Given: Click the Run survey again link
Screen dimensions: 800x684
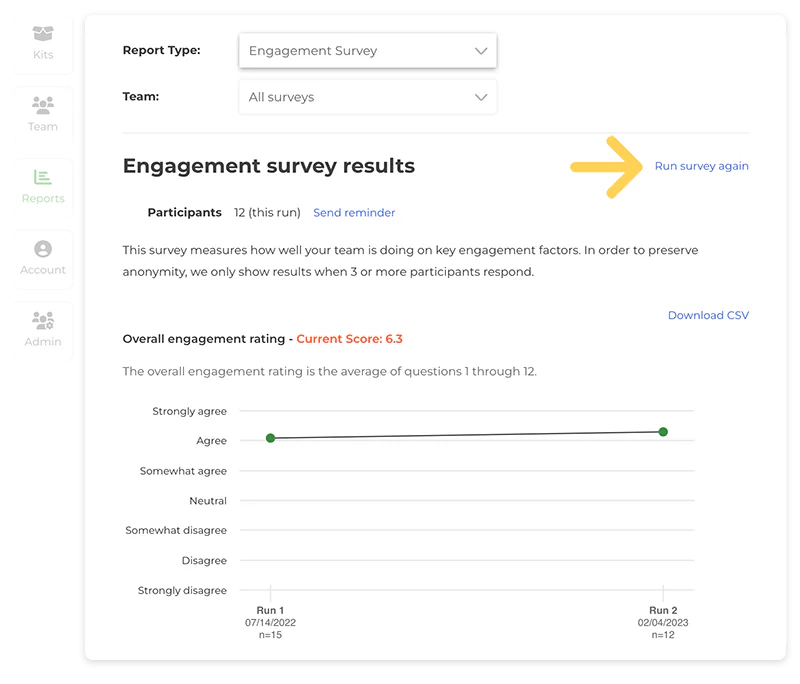Looking at the screenshot, I should 702,166.
